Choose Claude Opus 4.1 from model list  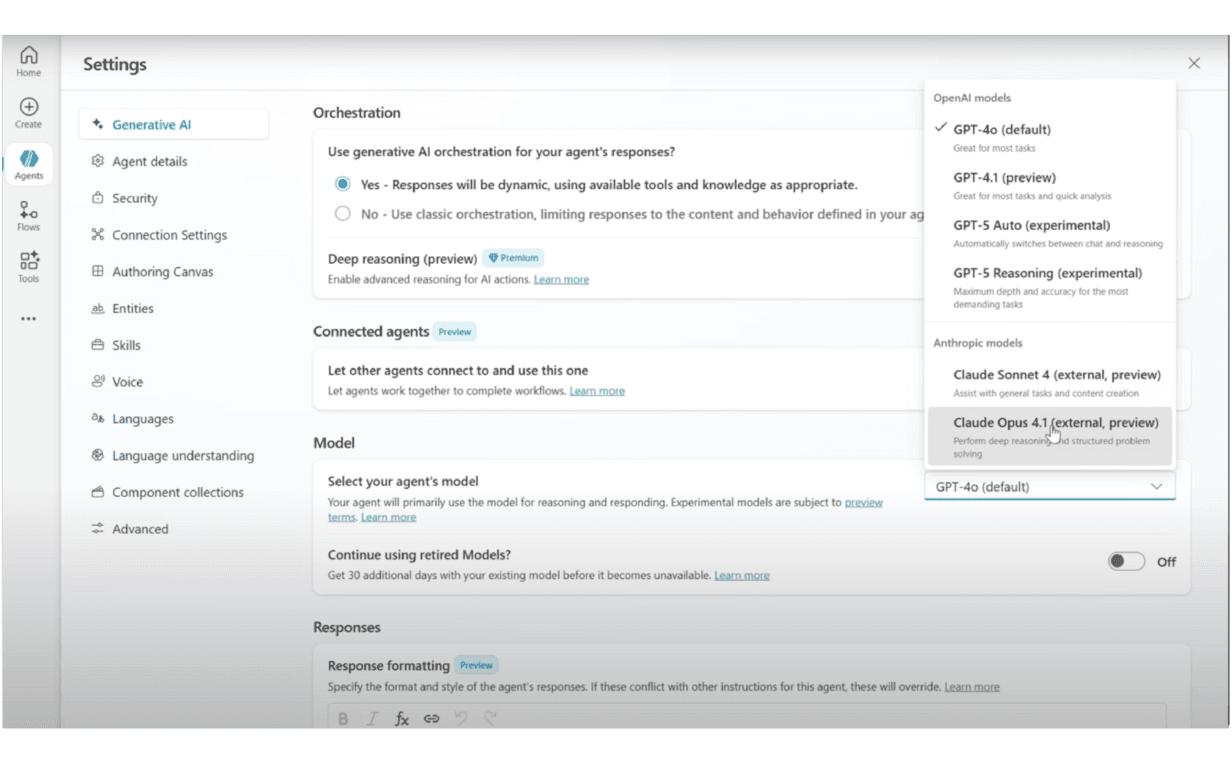click(1050, 436)
